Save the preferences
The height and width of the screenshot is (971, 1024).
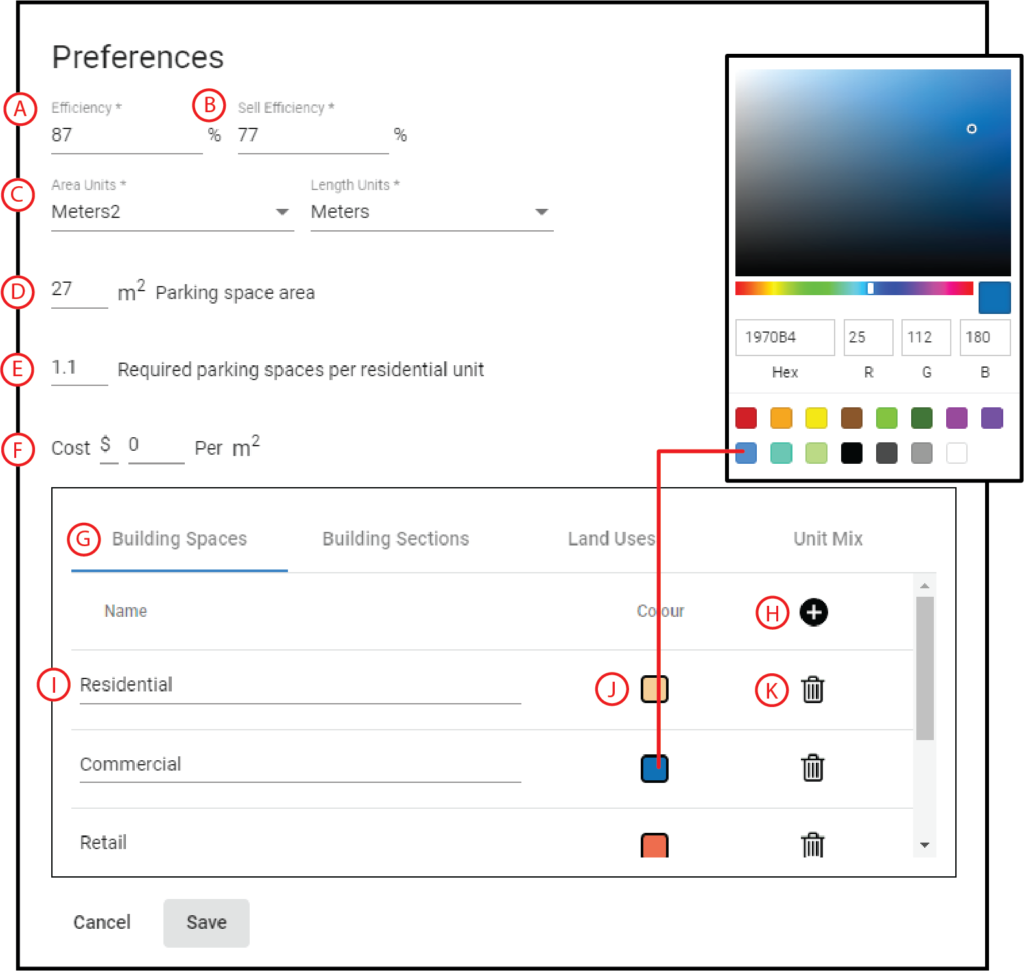[x=206, y=922]
